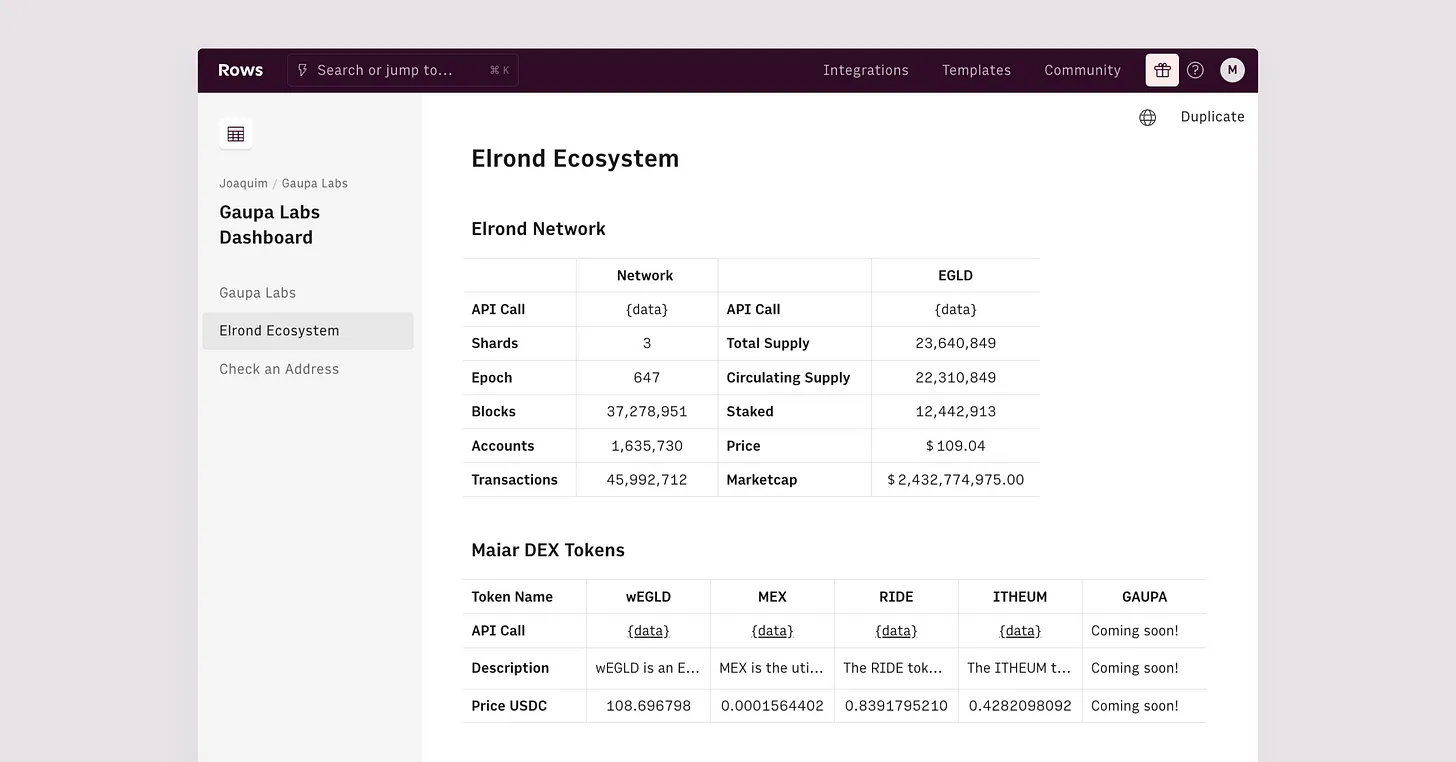Click the Price value $109.04

click(956, 446)
